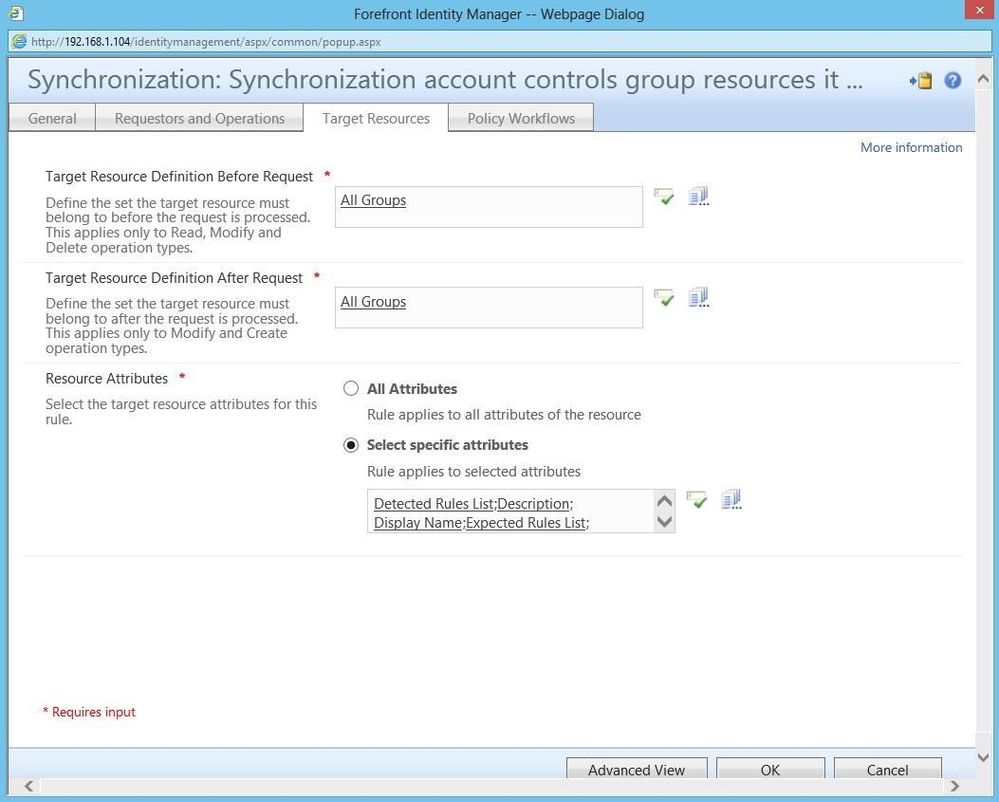This screenshot has width=999, height=802.
Task: Dismiss the dialog with the Cancel button
Action: tap(888, 769)
